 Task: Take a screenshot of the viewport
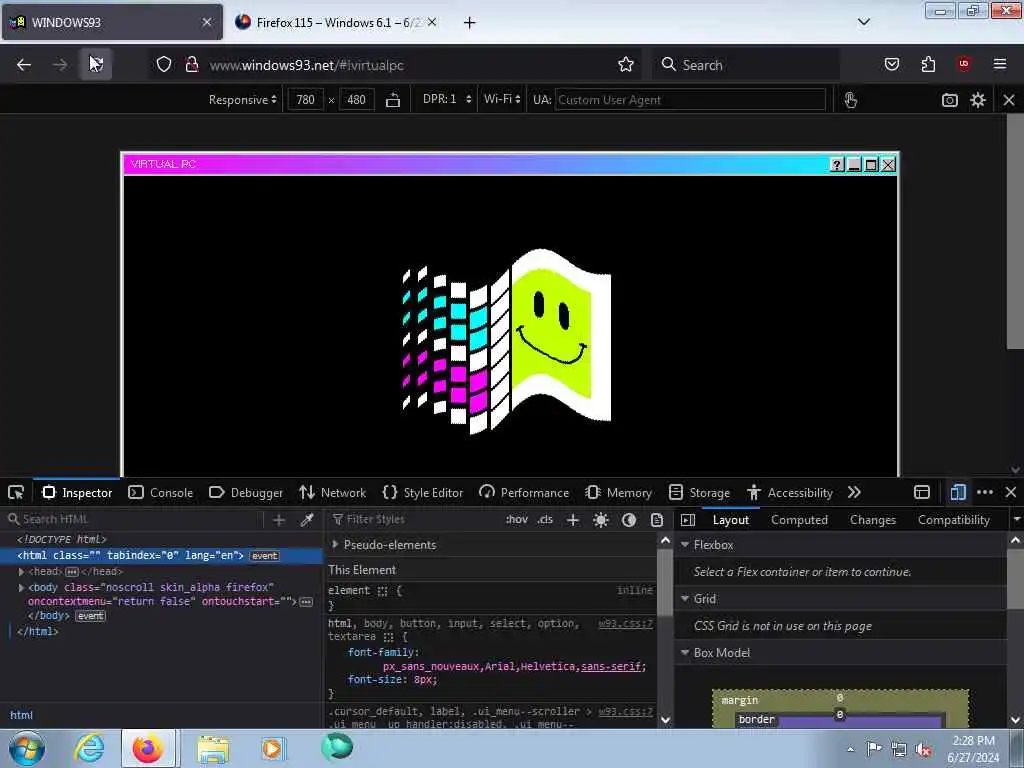pyautogui.click(x=950, y=100)
